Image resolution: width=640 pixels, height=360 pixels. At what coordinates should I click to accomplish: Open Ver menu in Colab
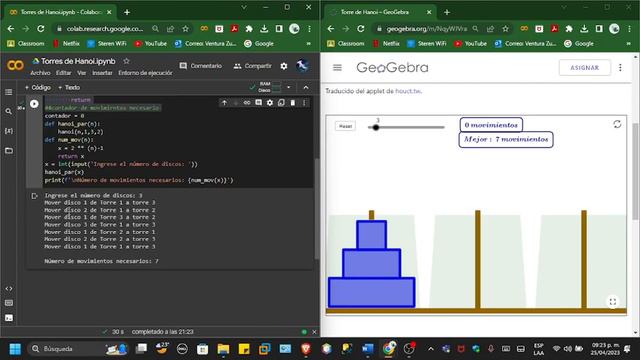tap(82, 73)
